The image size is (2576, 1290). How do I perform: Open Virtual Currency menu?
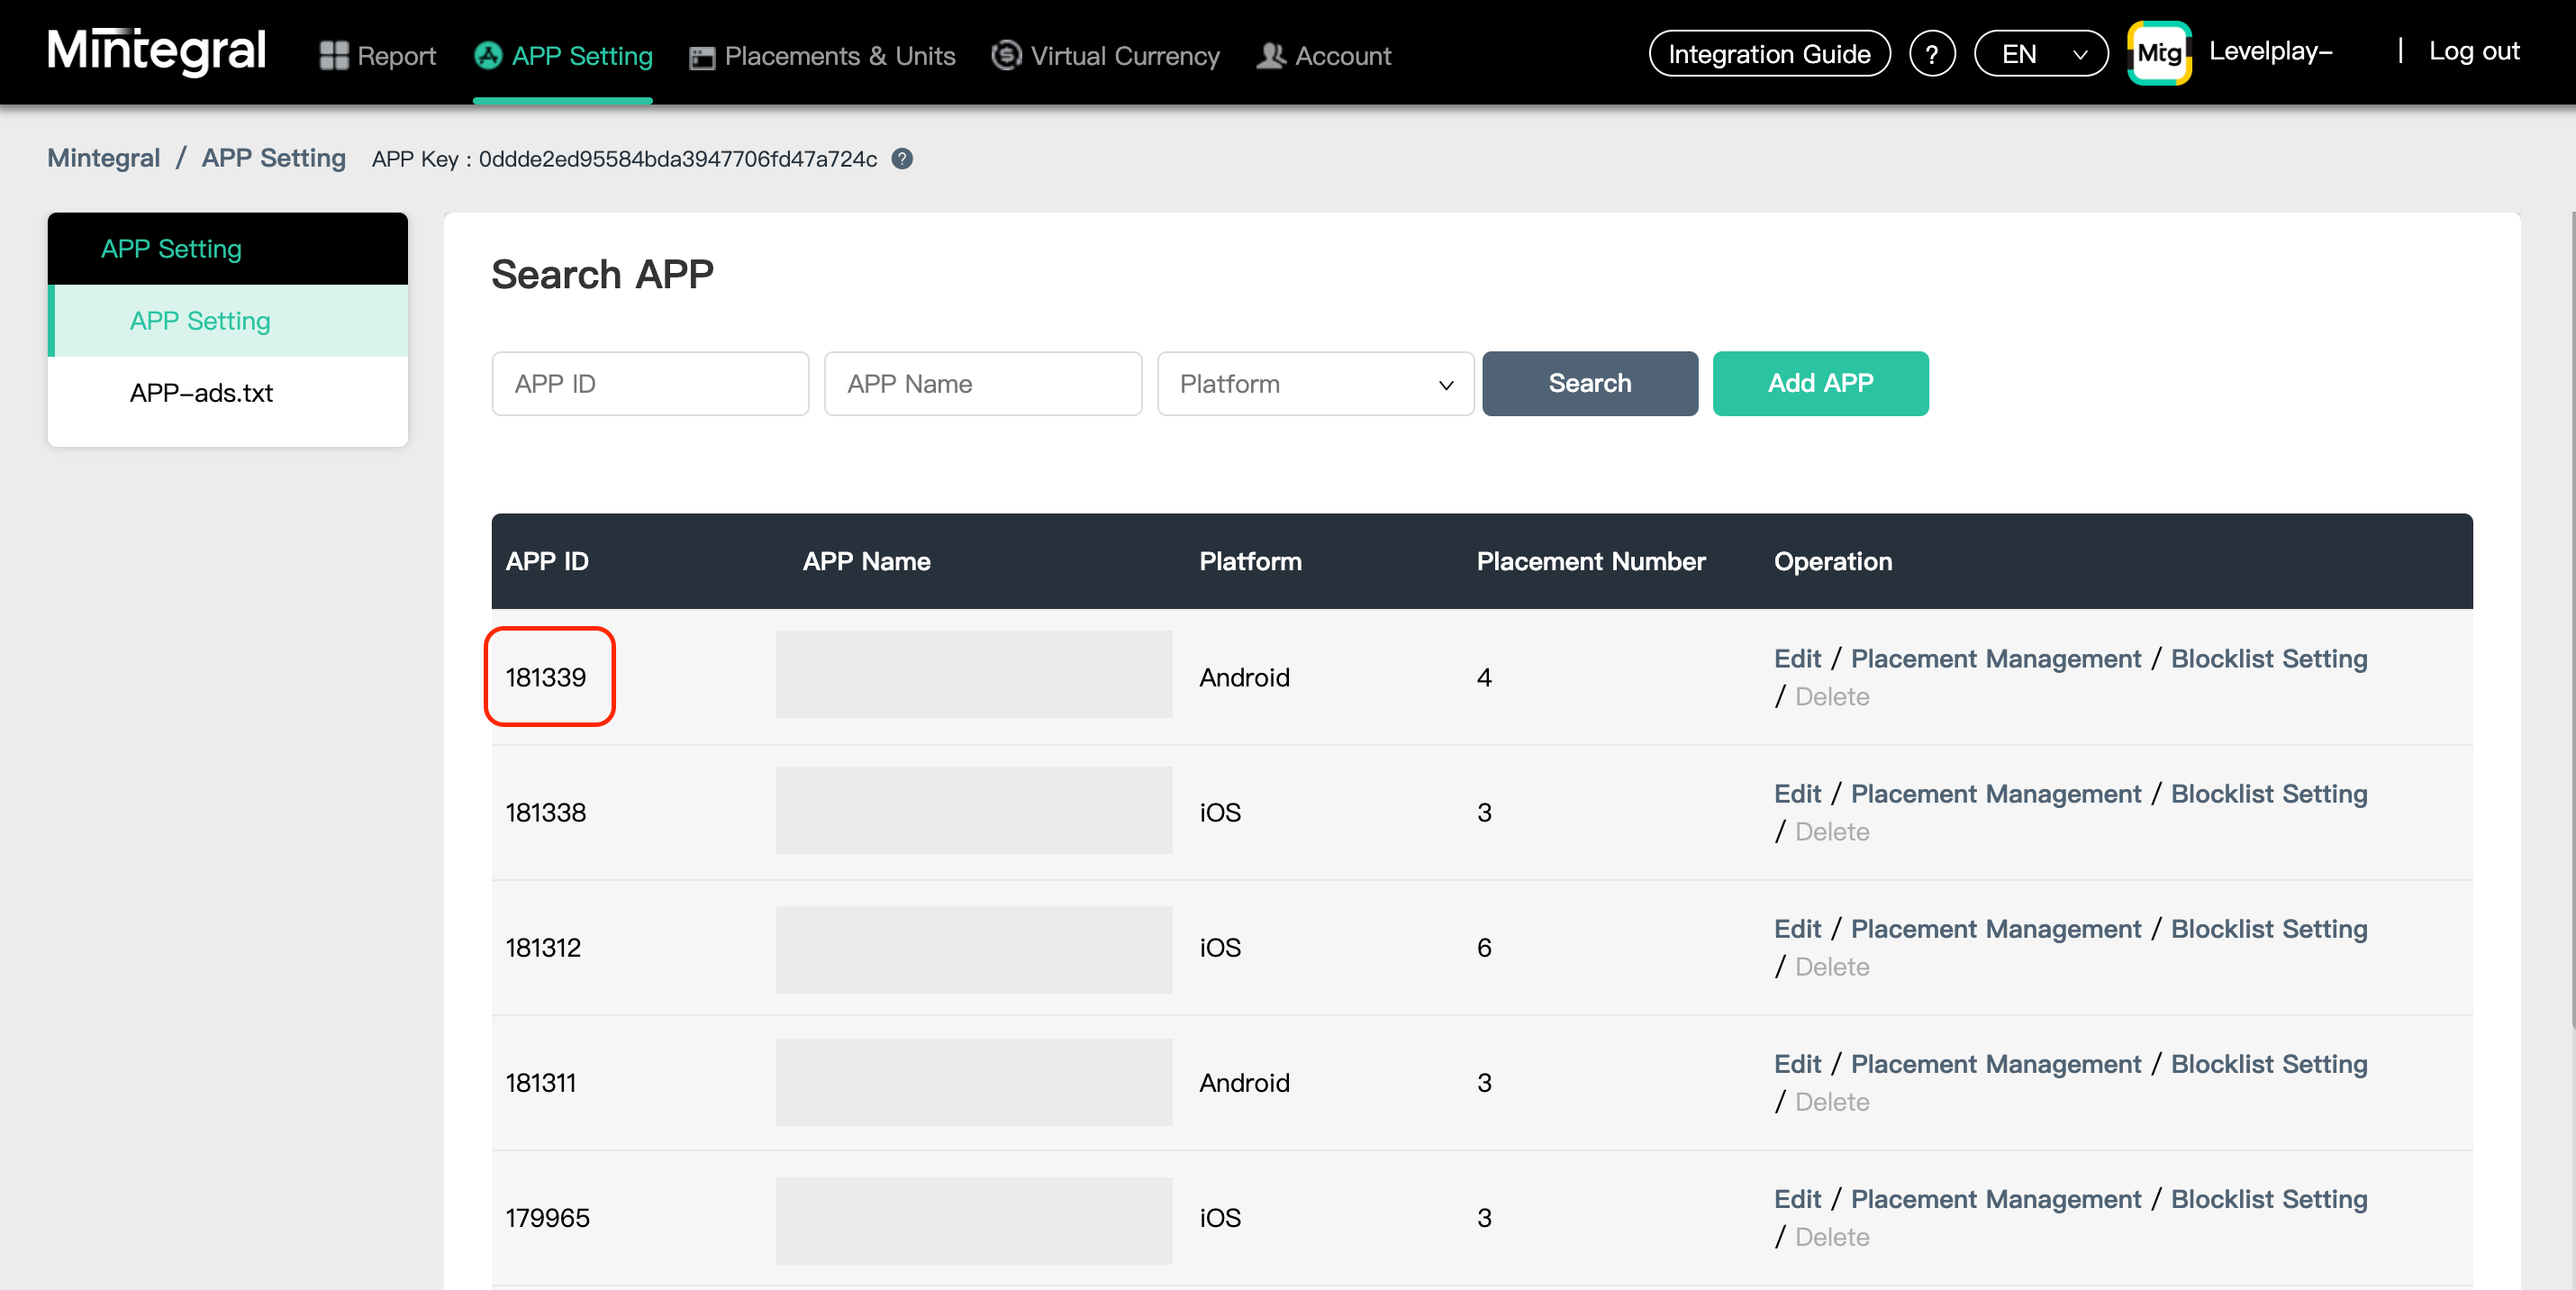[x=1105, y=56]
